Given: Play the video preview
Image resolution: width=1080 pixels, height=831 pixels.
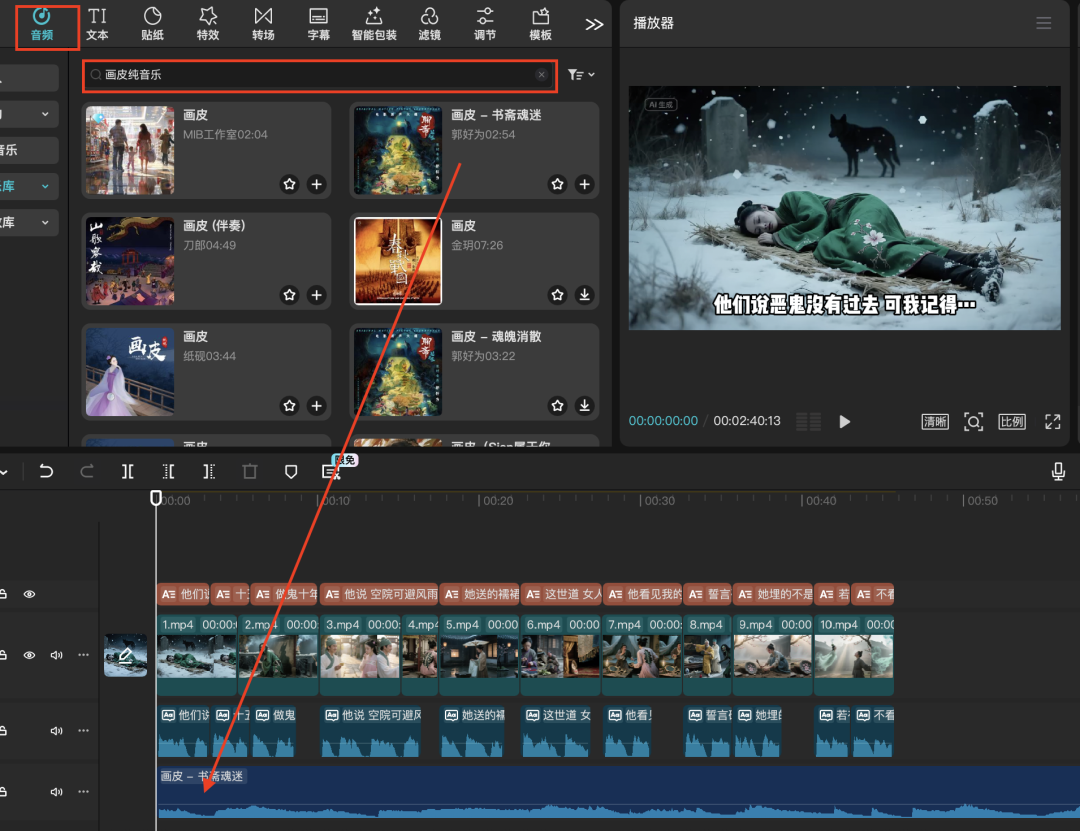Looking at the screenshot, I should (845, 422).
